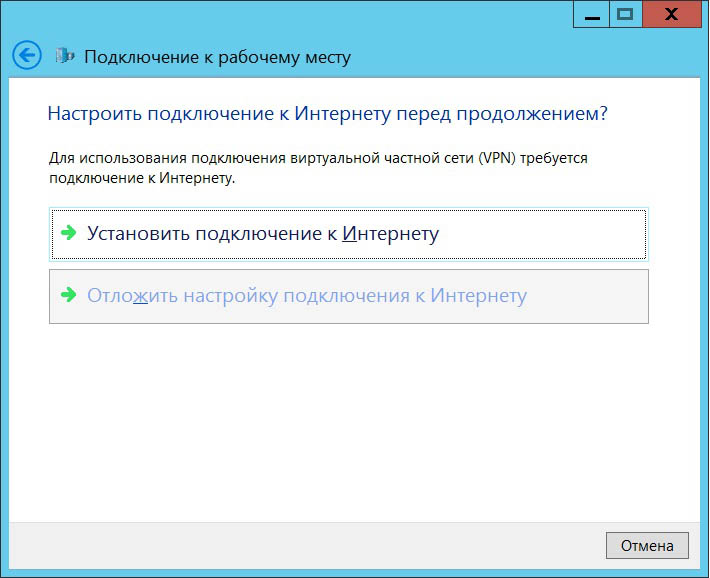Click the blue back arrow button
The image size is (710, 578).
[27, 55]
